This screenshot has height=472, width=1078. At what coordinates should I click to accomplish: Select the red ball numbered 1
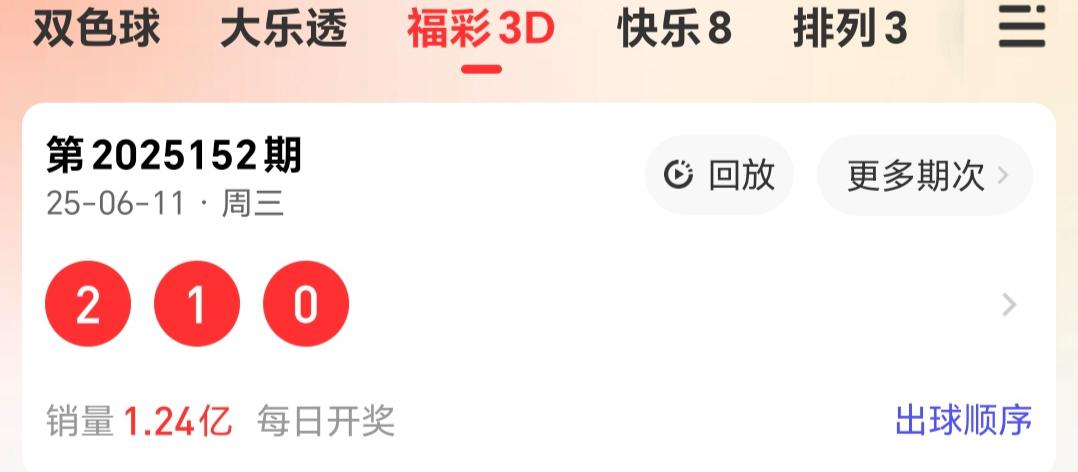click(197, 304)
